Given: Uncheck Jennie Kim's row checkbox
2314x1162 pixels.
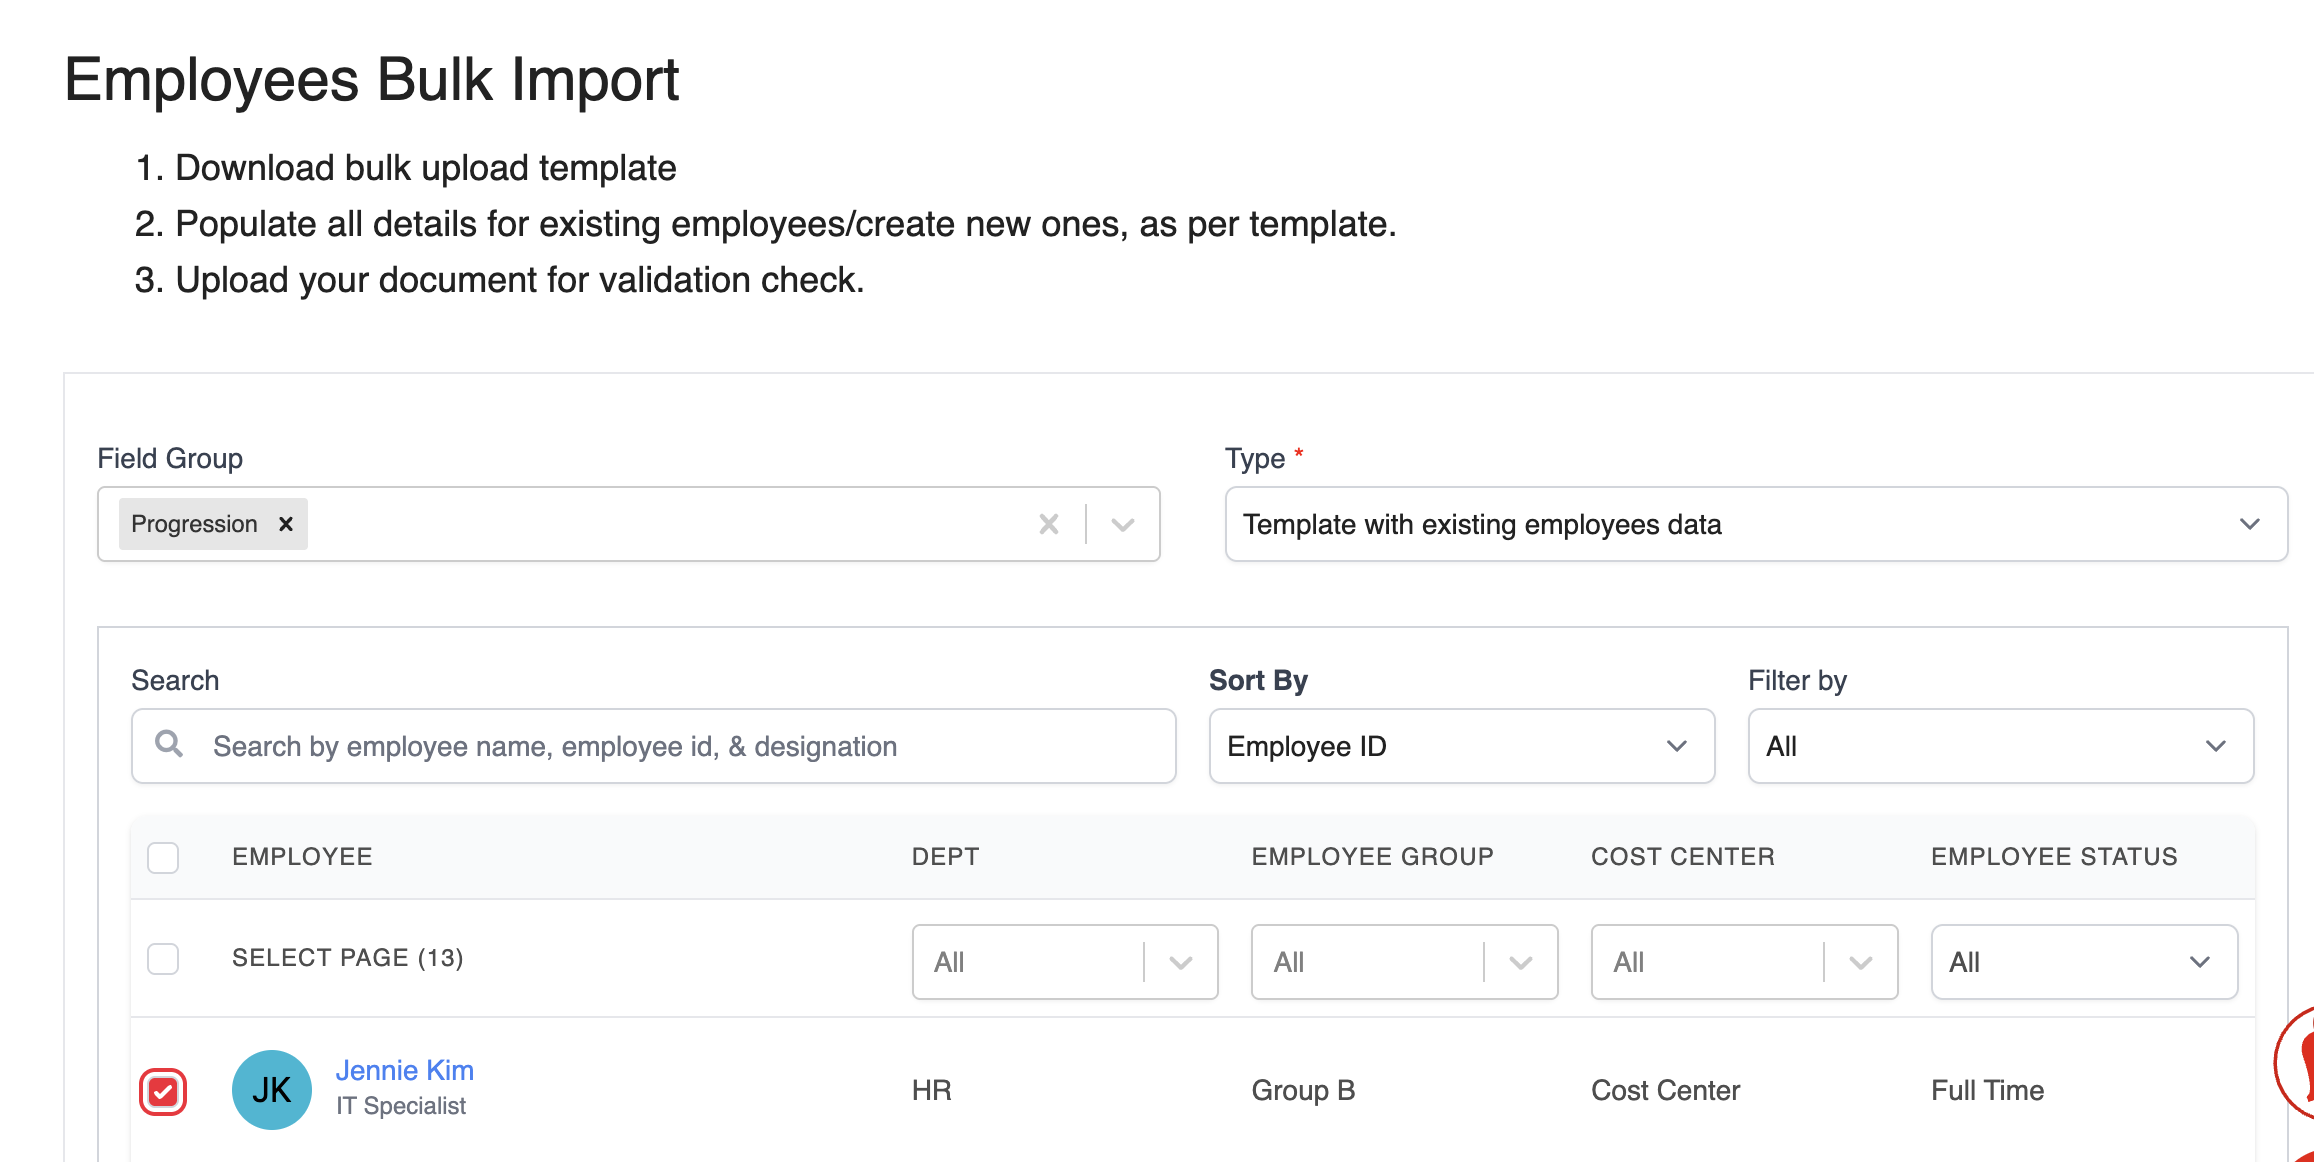Looking at the screenshot, I should pyautogui.click(x=163, y=1091).
